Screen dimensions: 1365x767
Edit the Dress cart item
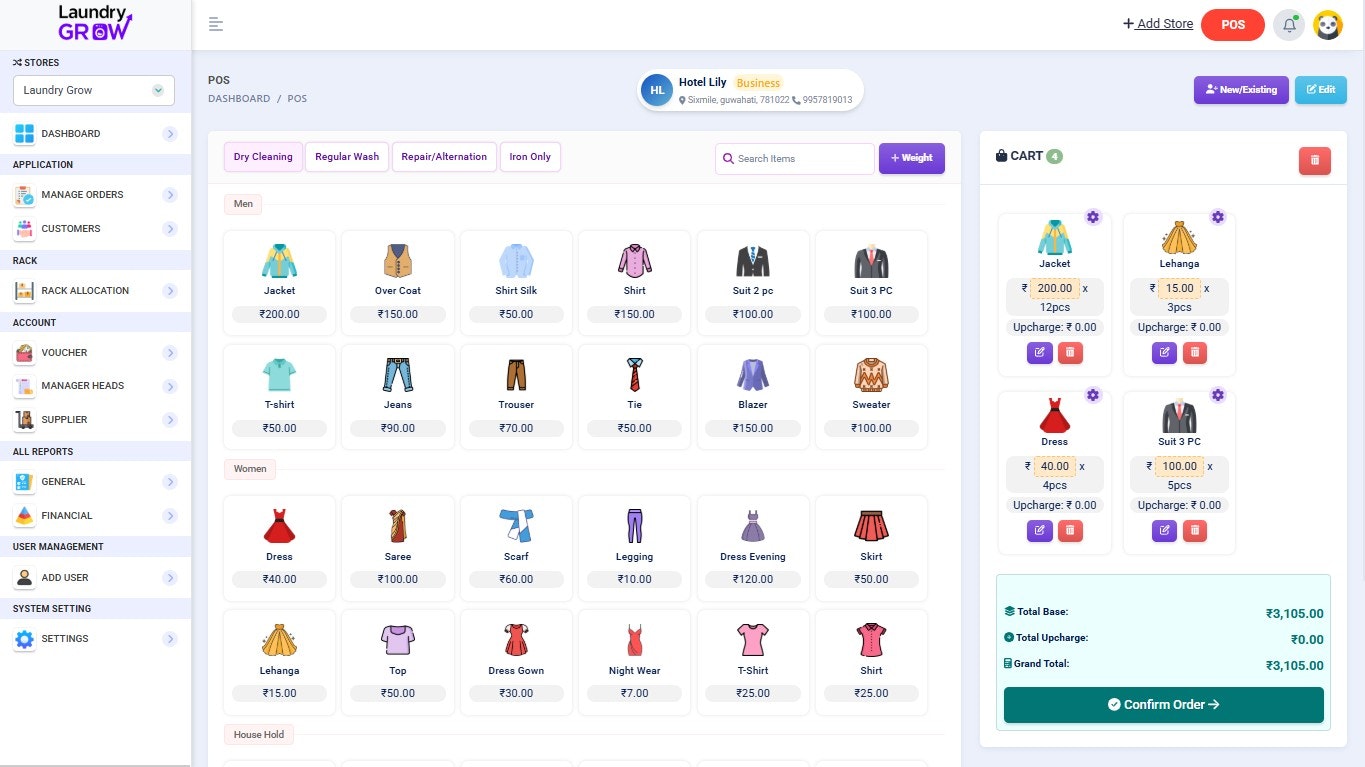(x=1040, y=531)
